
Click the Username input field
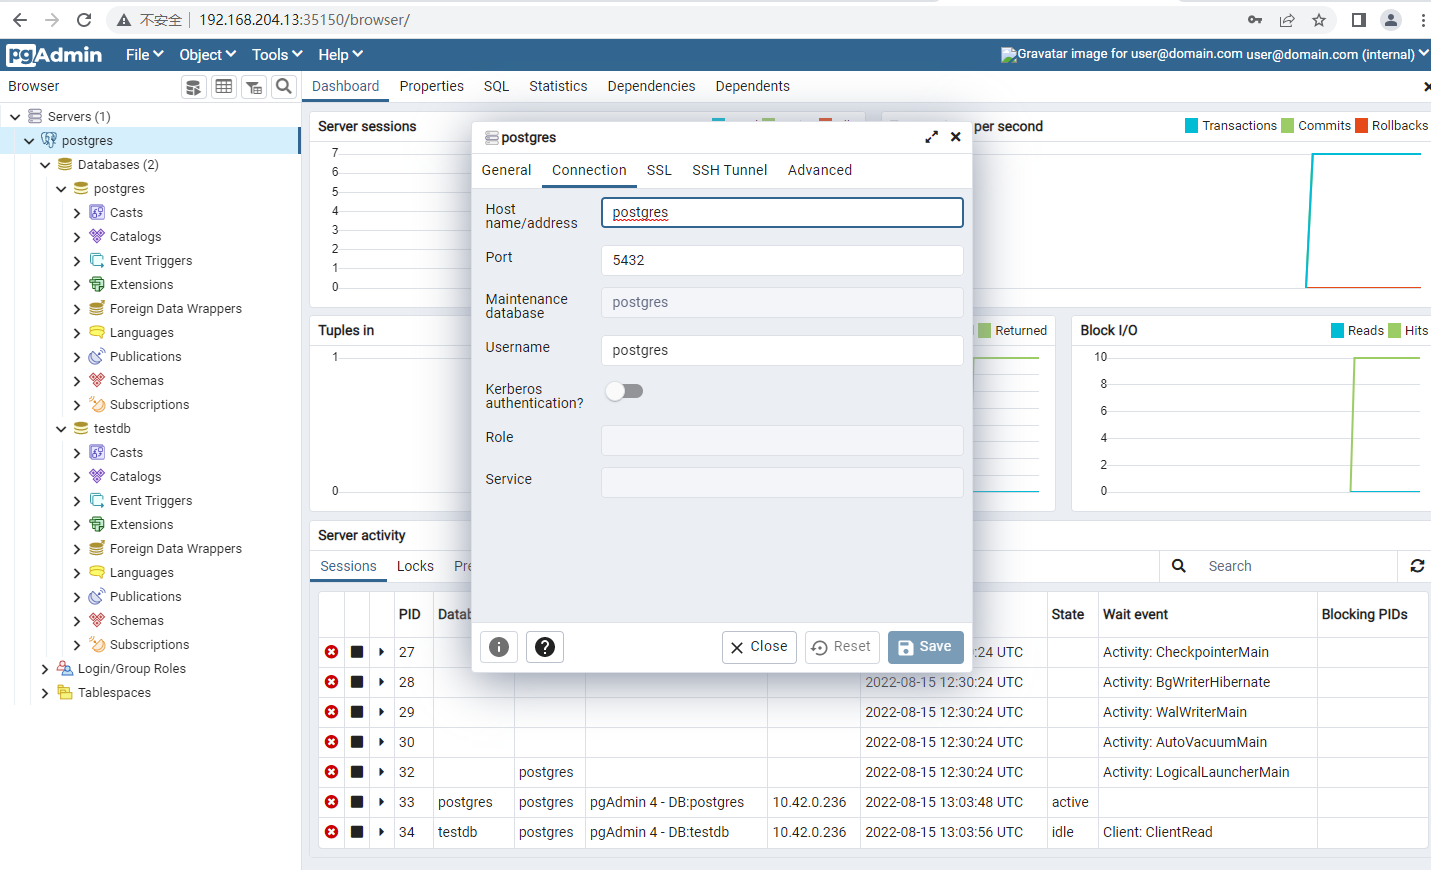[x=782, y=350]
